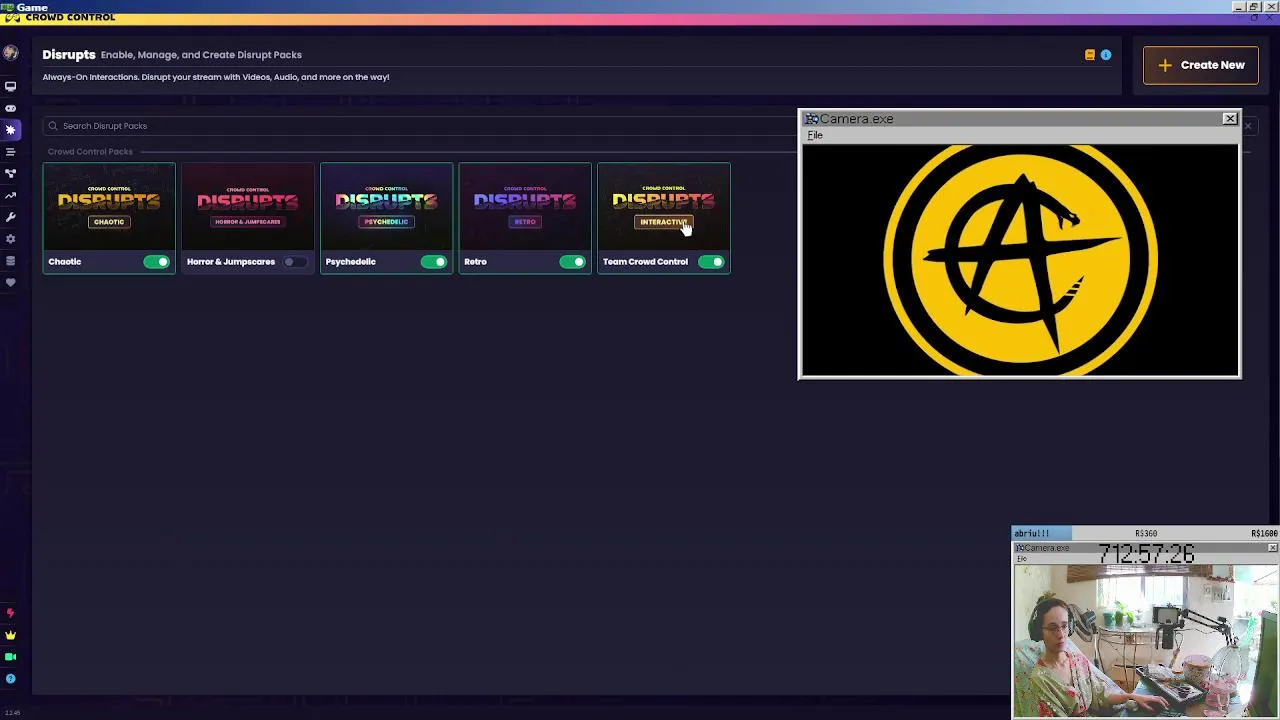The height and width of the screenshot is (720, 1280).
Task: Open the File menu in Camera.exe window
Action: (815, 135)
